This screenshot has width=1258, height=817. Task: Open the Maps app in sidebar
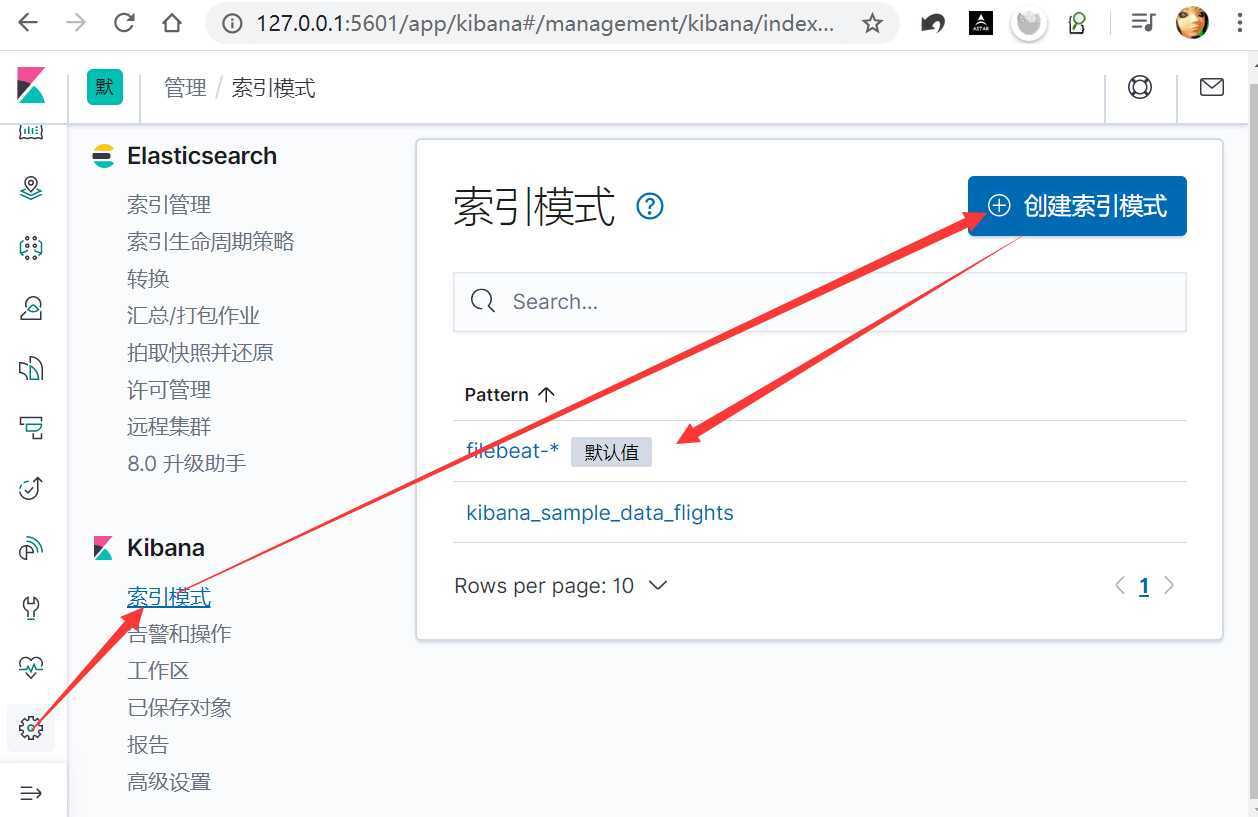tap(31, 188)
